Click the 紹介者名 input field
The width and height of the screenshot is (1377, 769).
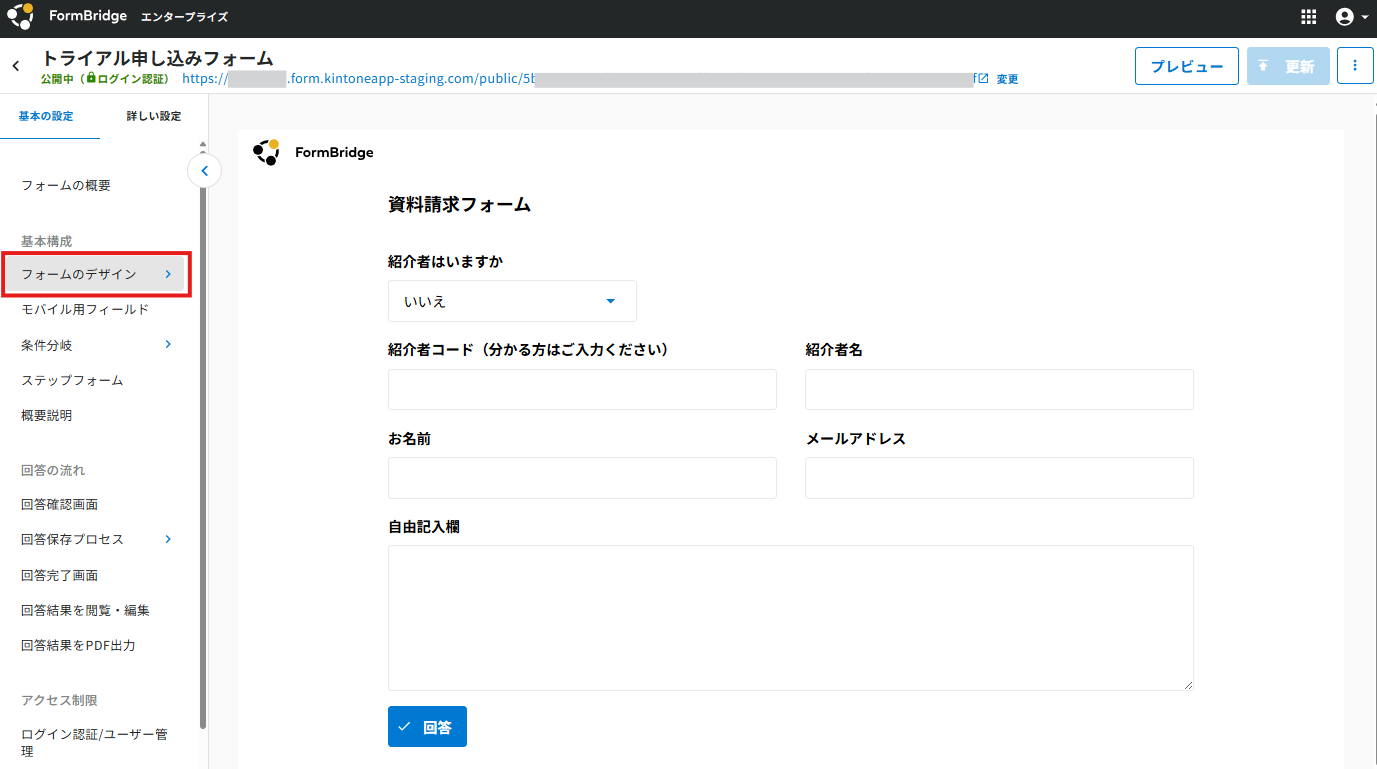[999, 389]
